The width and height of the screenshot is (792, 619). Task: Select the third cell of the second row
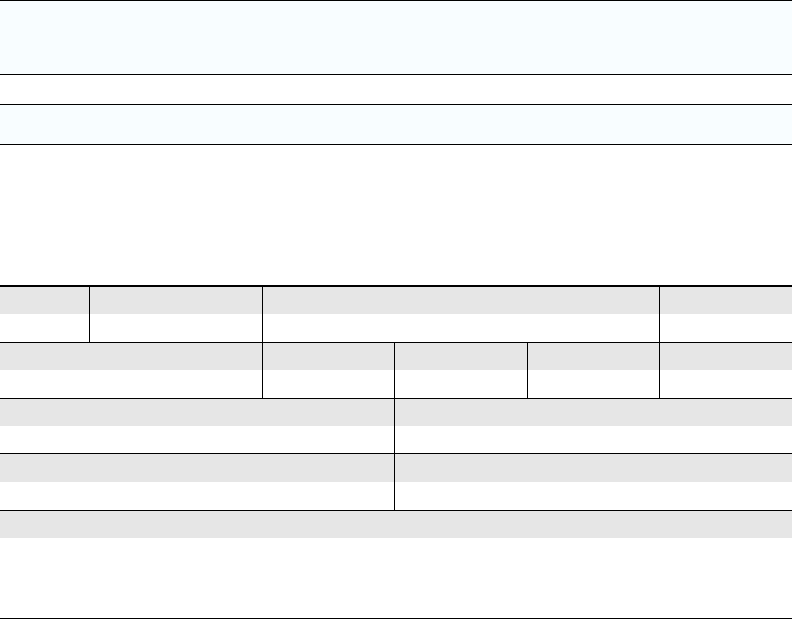coord(461,370)
